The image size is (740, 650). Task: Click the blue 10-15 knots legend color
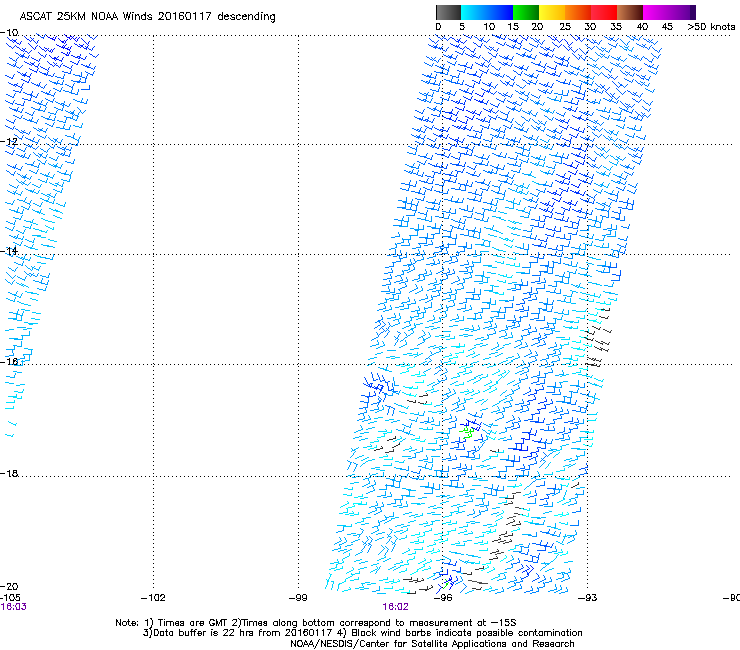tap(500, 12)
